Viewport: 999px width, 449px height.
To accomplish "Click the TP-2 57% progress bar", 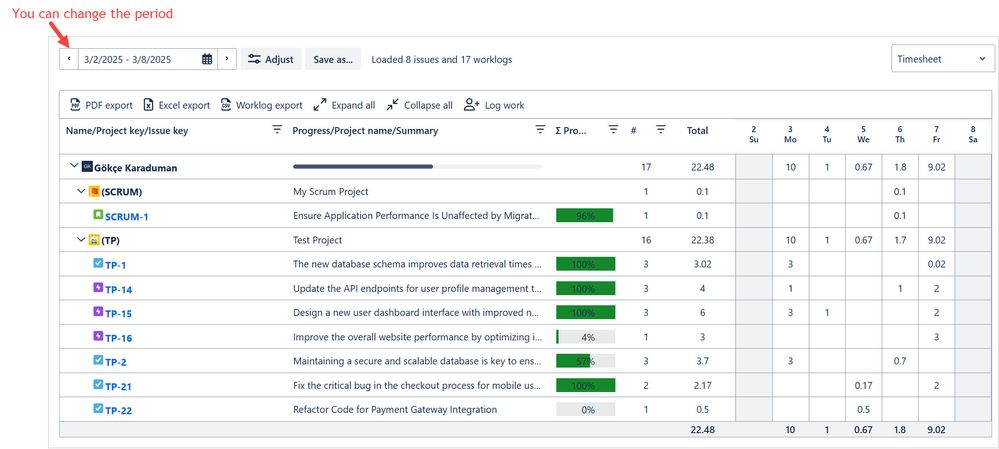I will point(585,361).
